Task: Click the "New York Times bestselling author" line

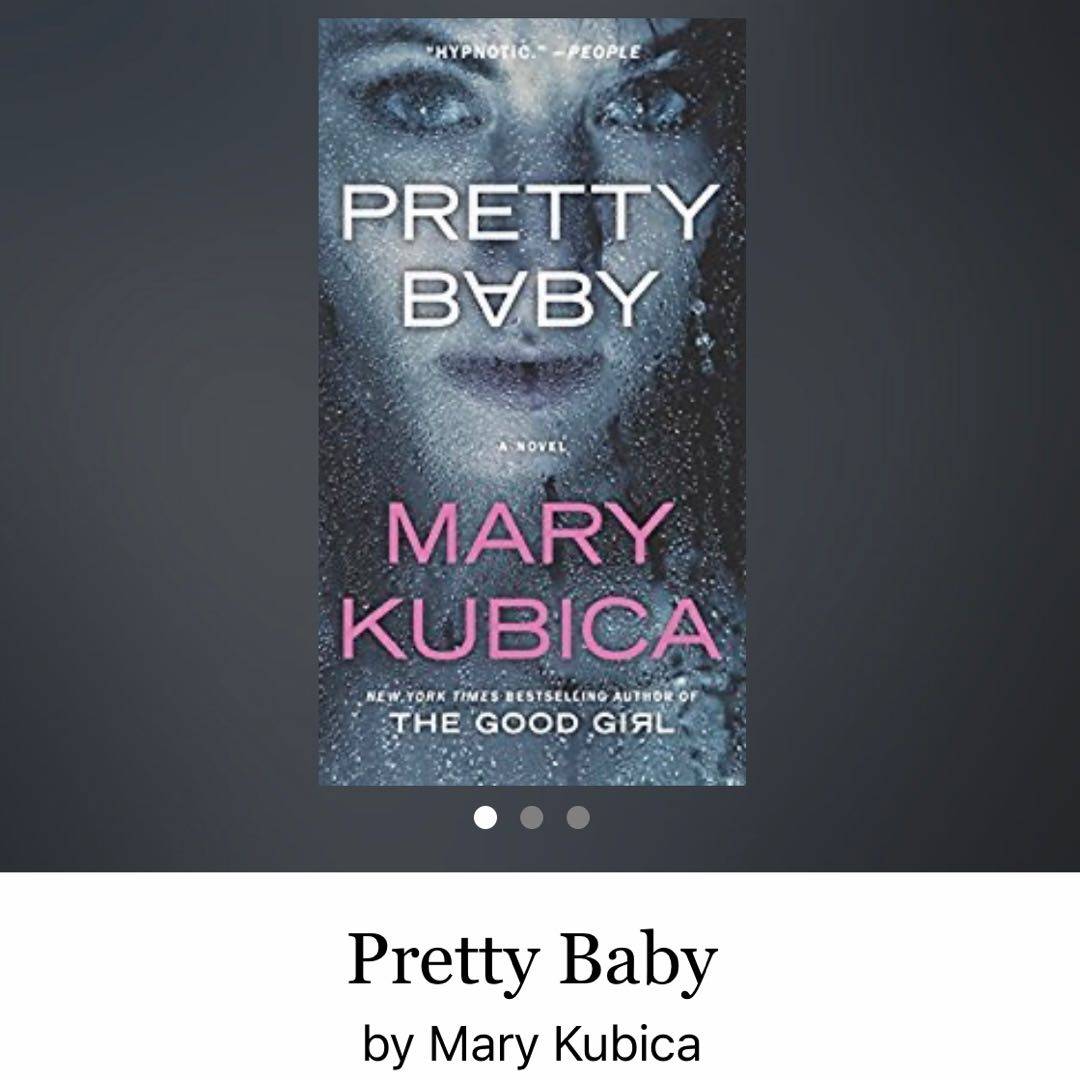Action: point(531,696)
